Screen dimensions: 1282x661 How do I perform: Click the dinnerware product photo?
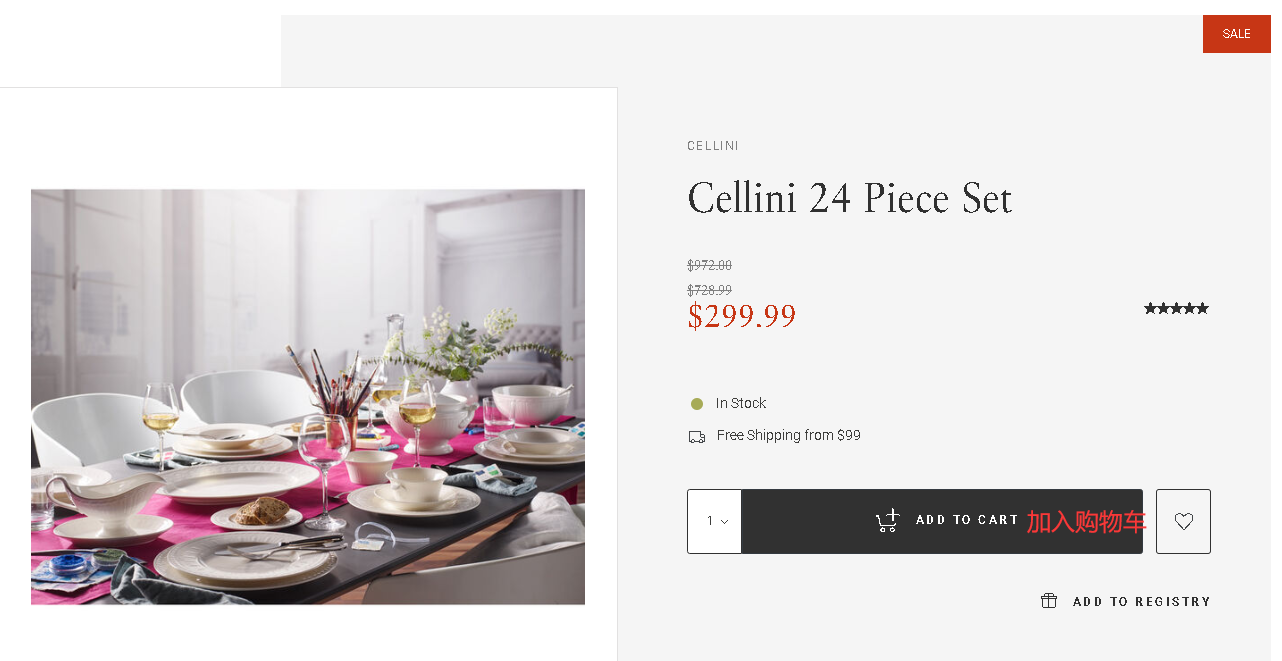[x=308, y=397]
